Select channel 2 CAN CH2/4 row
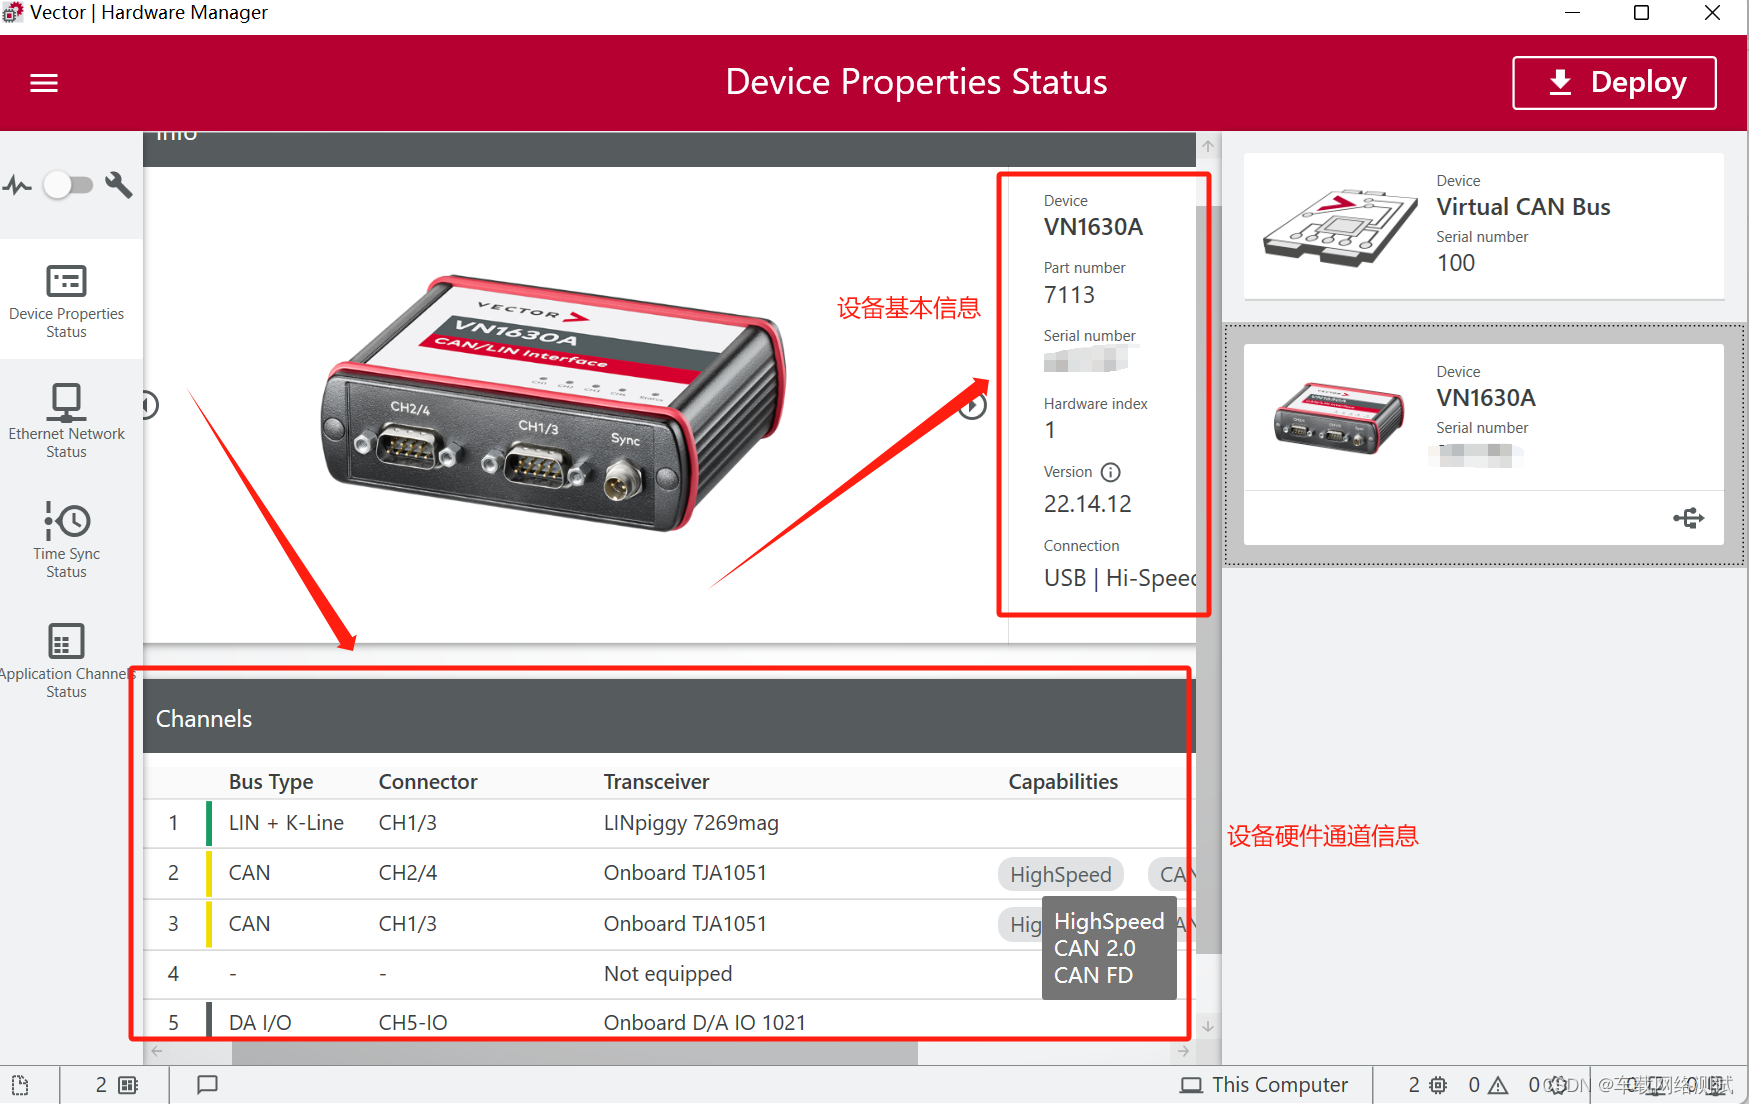Image resolution: width=1749 pixels, height=1104 pixels. tap(669, 873)
